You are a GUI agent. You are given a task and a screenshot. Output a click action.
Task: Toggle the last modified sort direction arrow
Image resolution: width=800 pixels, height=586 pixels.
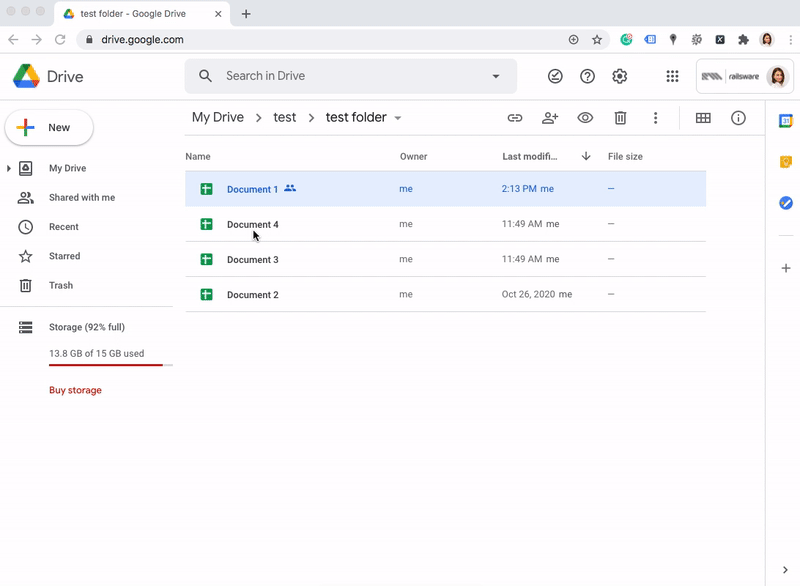585,157
